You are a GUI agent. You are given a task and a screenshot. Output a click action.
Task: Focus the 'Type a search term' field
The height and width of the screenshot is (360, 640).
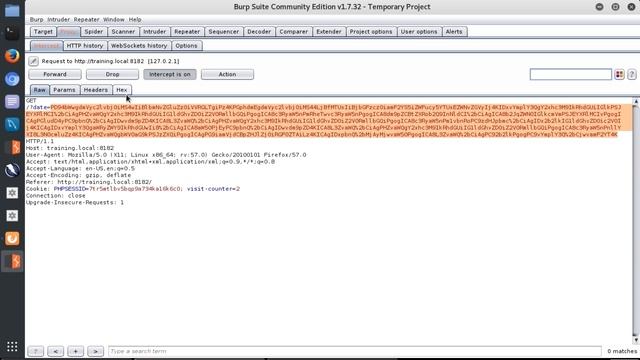[355, 351]
